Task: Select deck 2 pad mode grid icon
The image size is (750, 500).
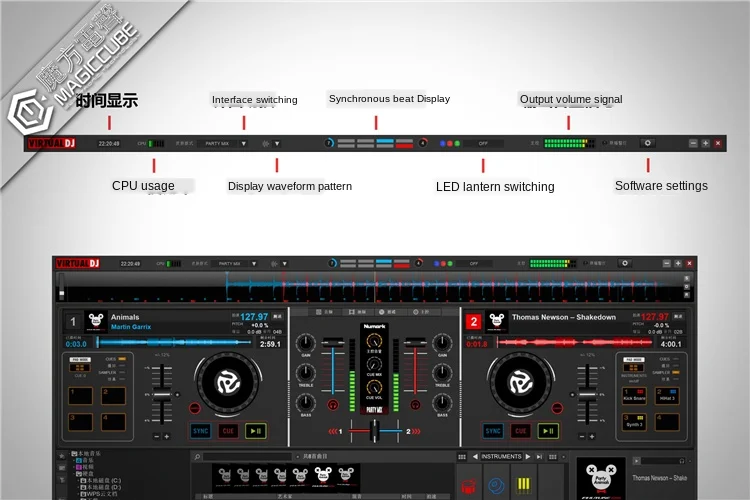Action: tap(633, 367)
